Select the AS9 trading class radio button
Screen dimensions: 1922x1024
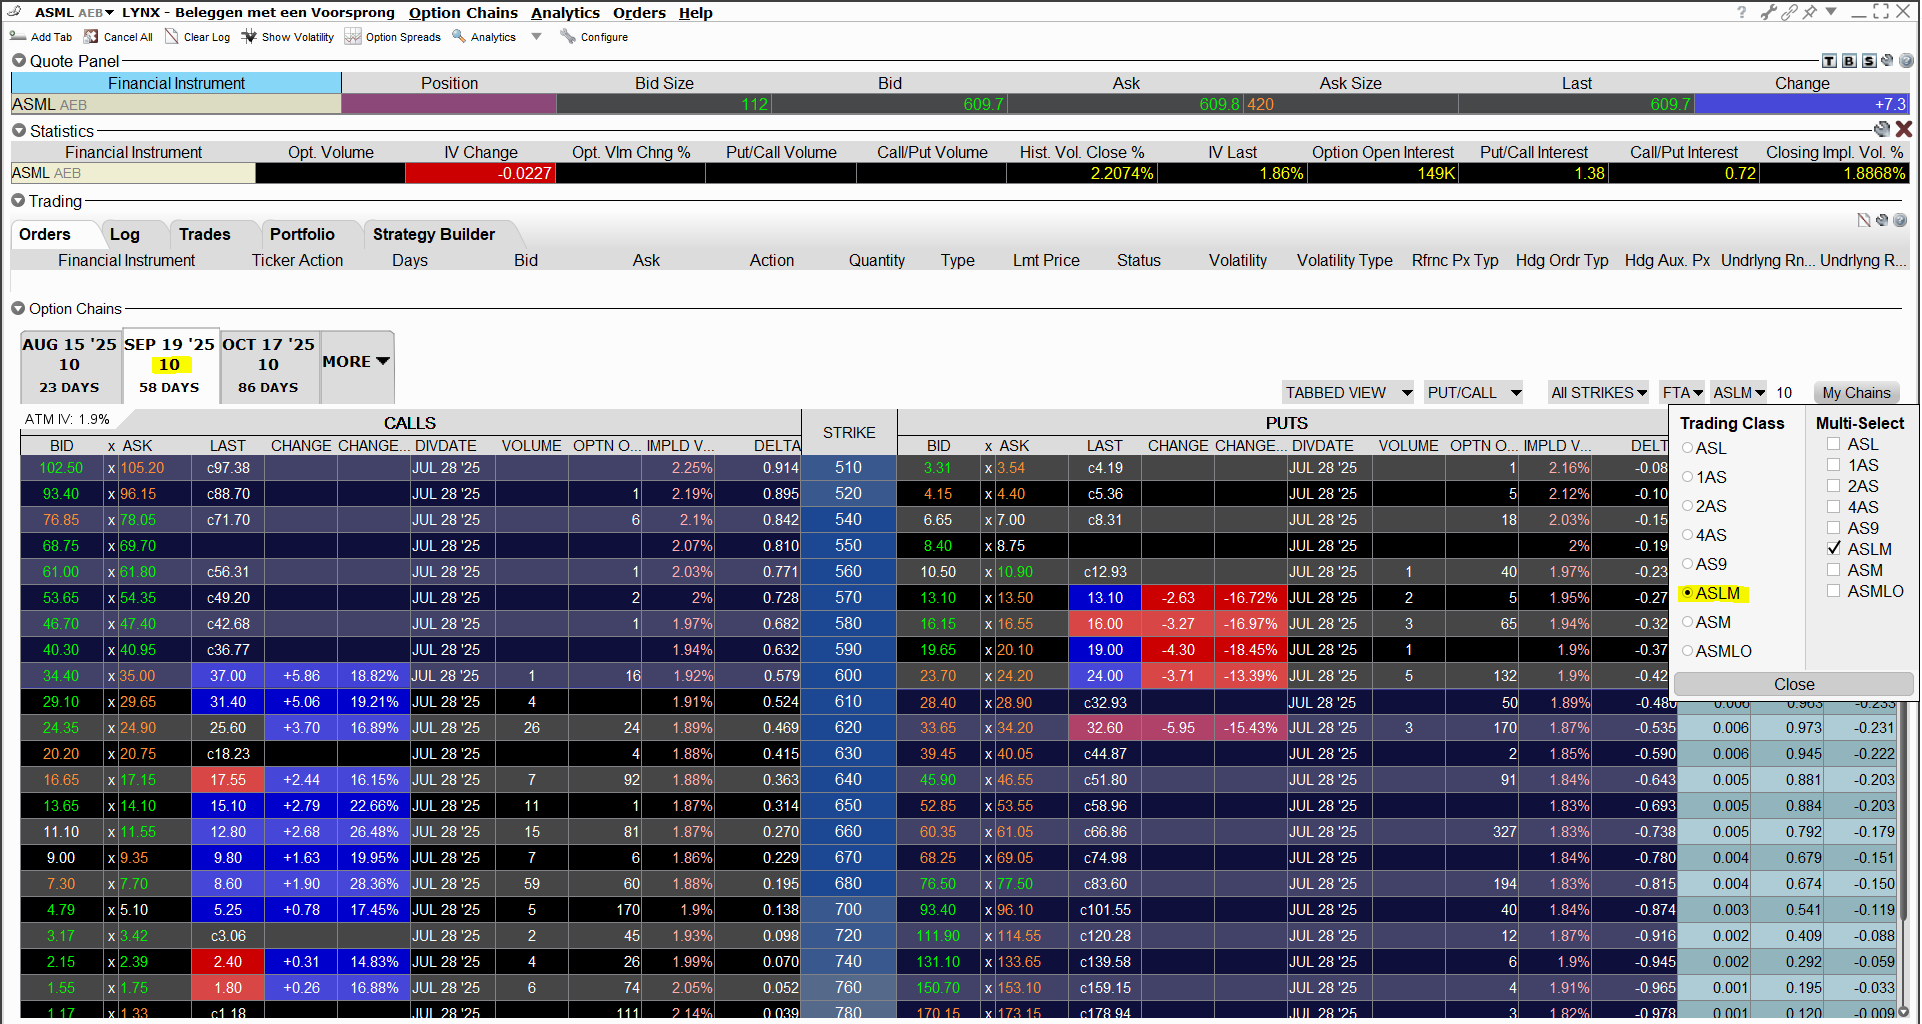(1687, 564)
